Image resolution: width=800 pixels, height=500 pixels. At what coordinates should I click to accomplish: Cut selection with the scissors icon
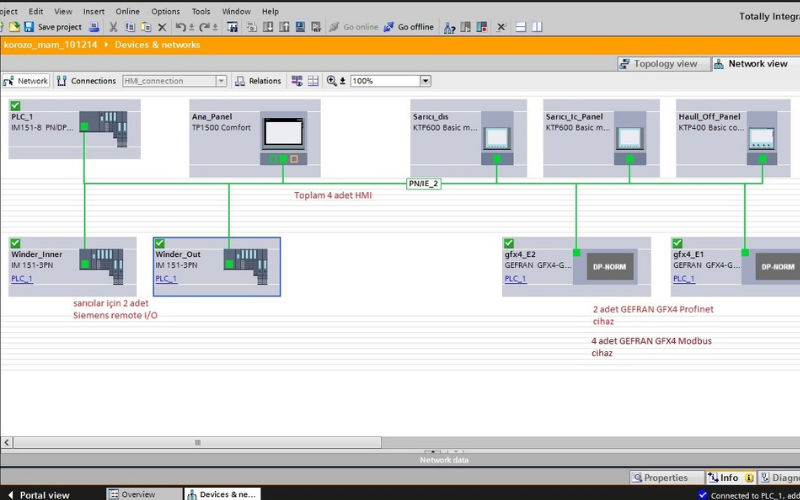[113, 27]
